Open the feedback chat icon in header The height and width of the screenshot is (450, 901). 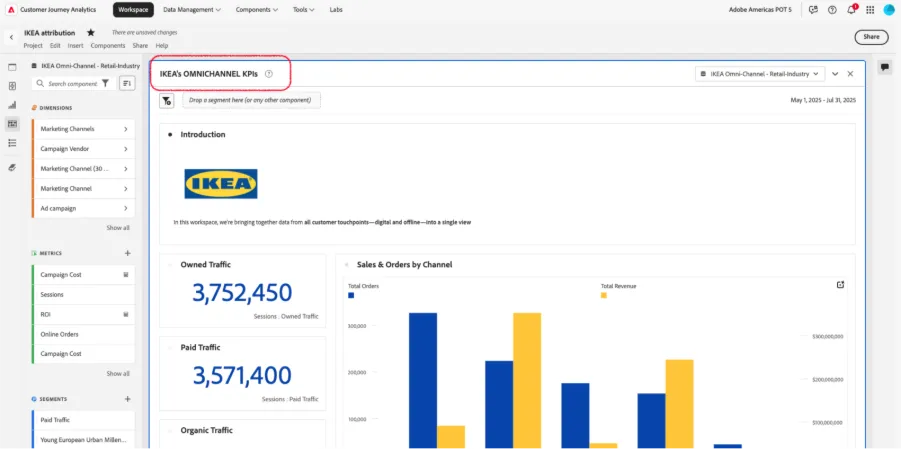click(x=813, y=10)
